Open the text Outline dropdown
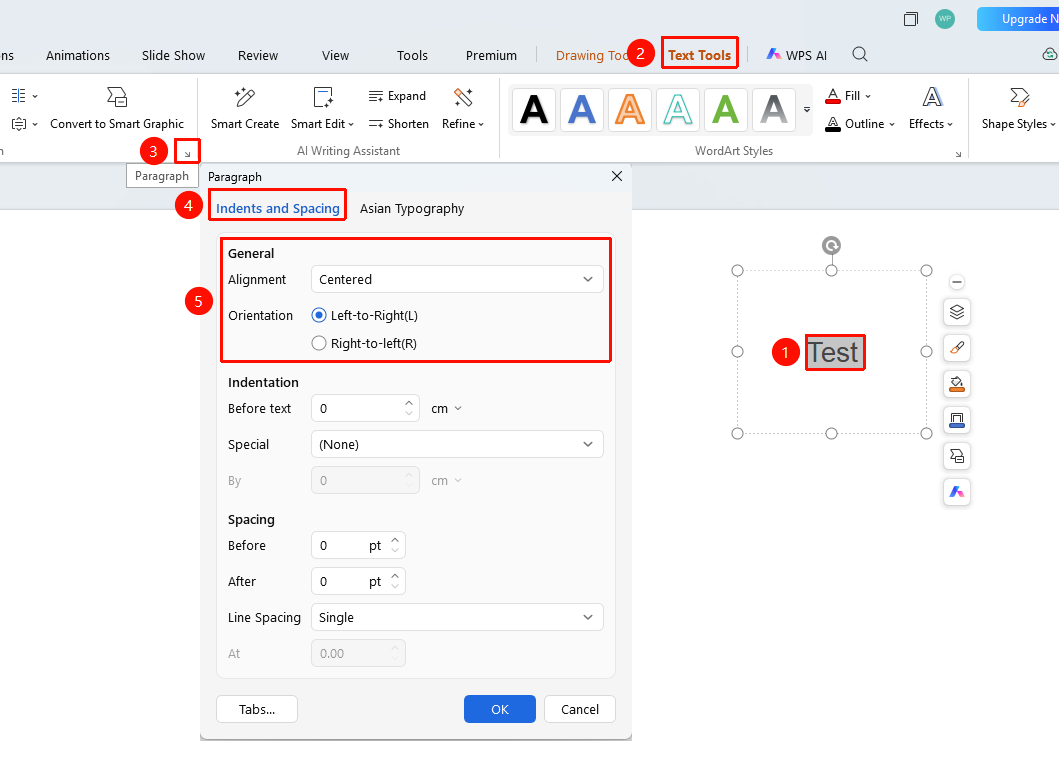 (860, 124)
